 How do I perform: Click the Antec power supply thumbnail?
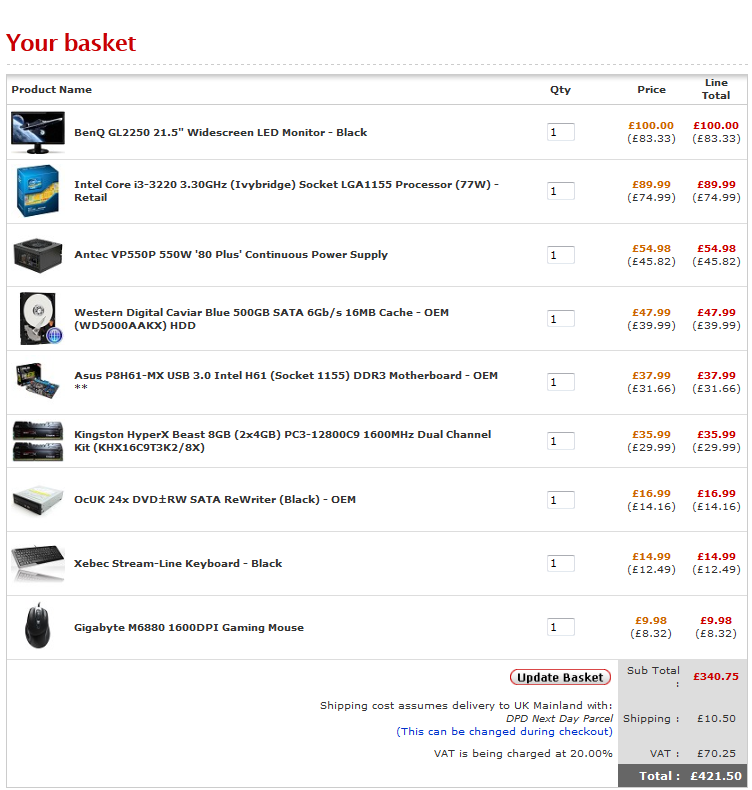(37, 254)
